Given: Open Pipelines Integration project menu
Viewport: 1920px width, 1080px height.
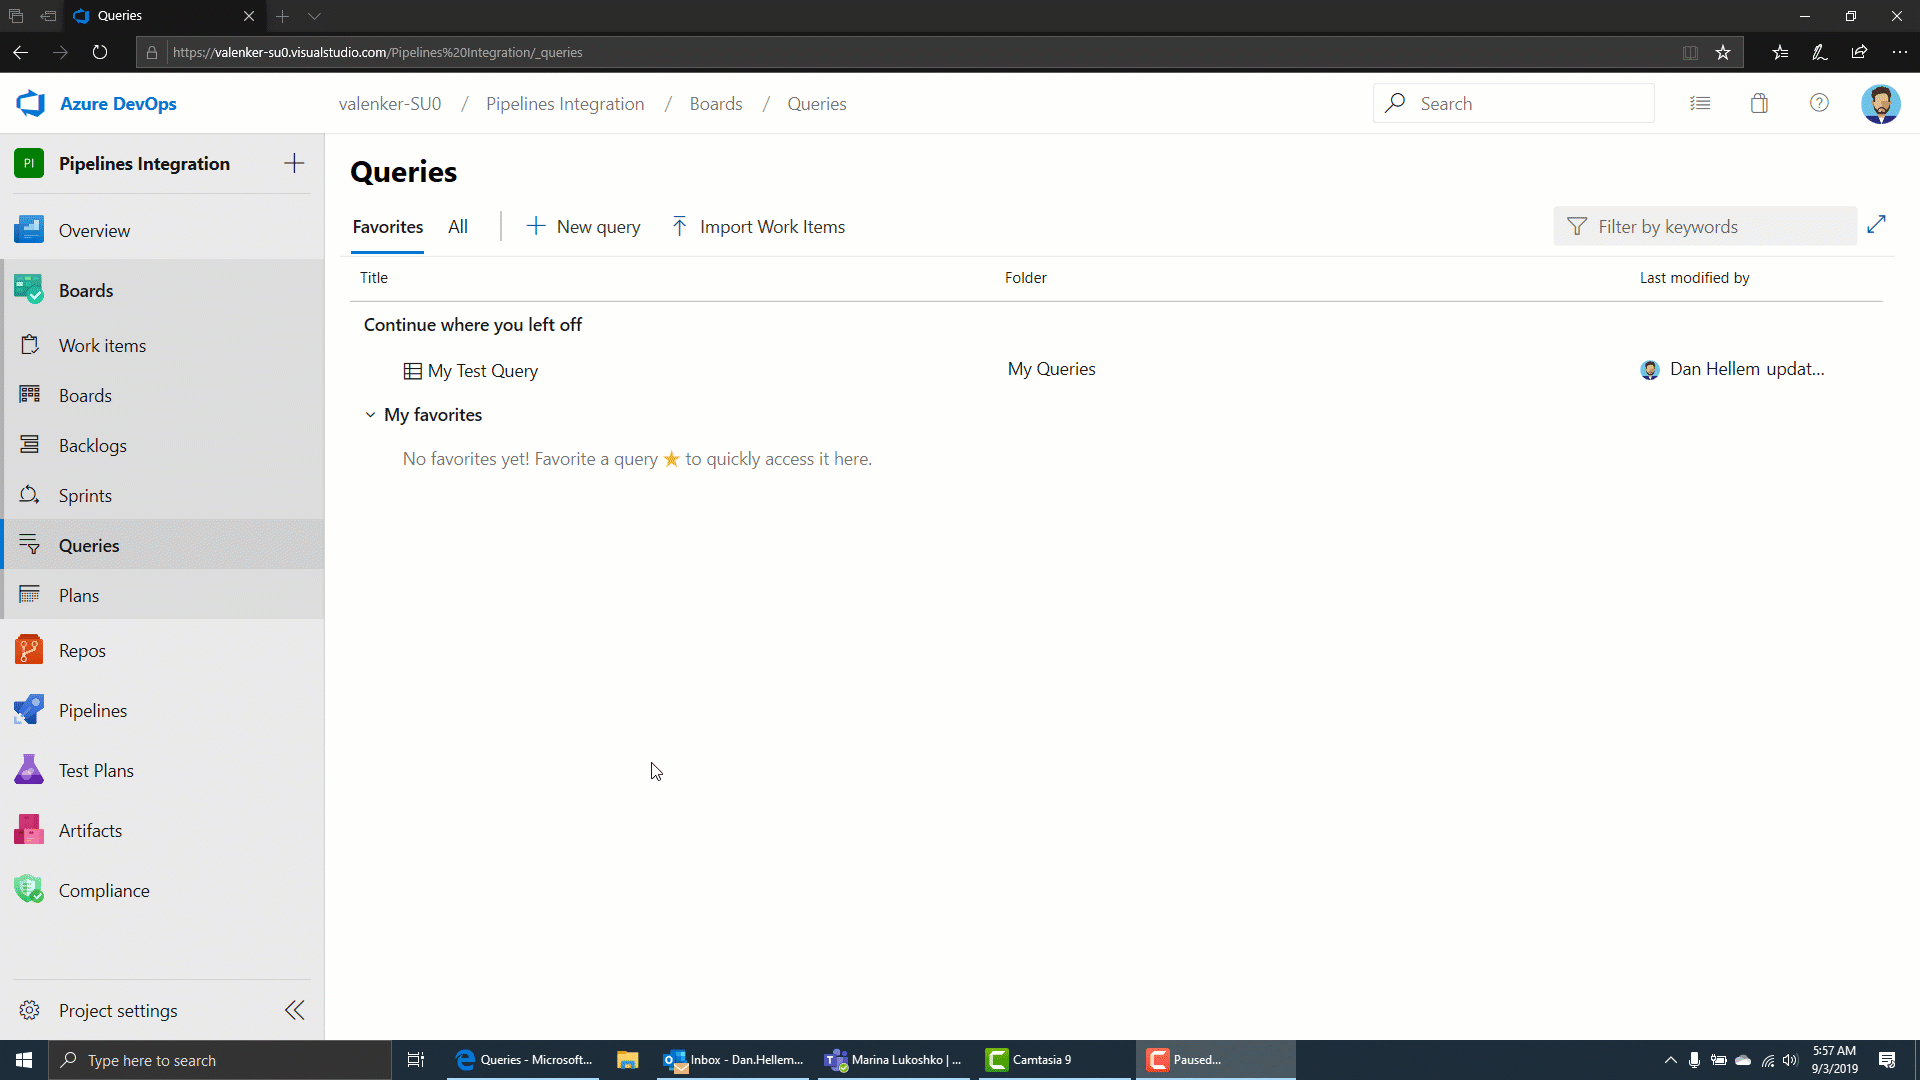Looking at the screenshot, I should point(144,164).
